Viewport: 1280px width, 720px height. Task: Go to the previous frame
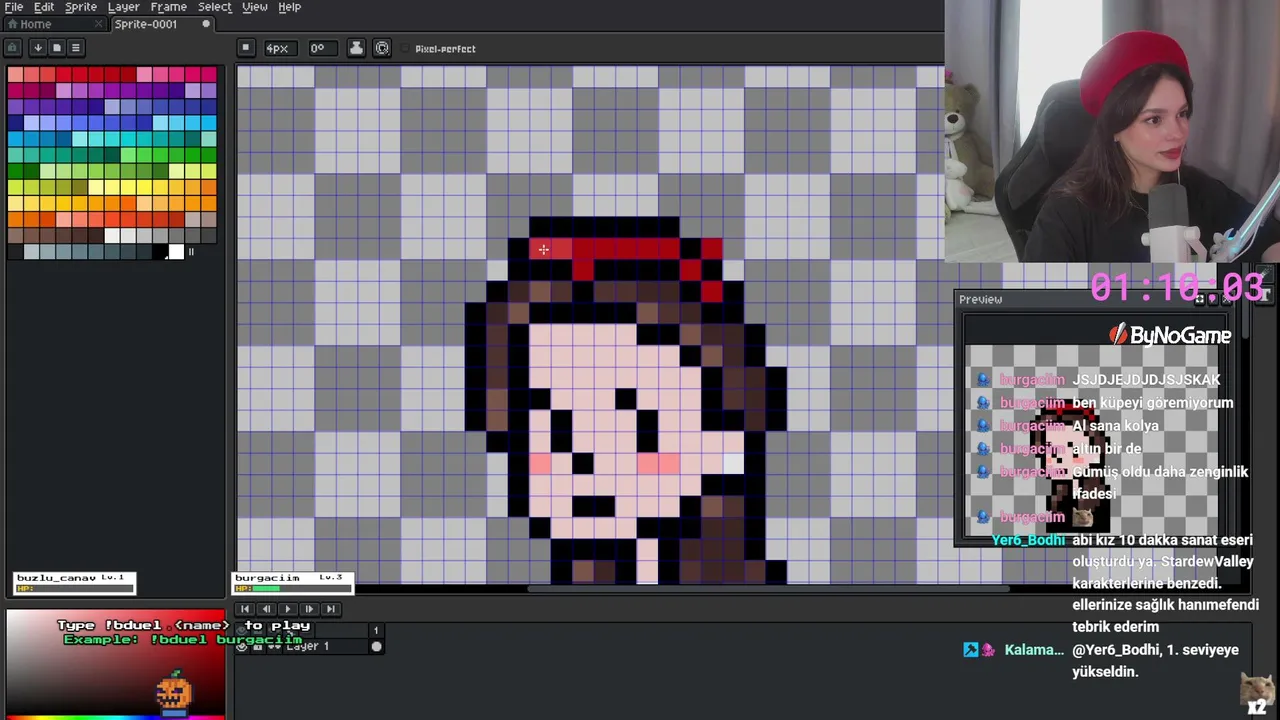coord(266,608)
